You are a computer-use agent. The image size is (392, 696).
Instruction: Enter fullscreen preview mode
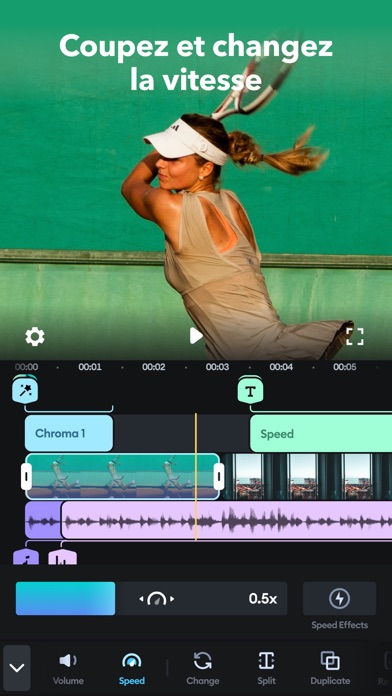[x=355, y=336]
